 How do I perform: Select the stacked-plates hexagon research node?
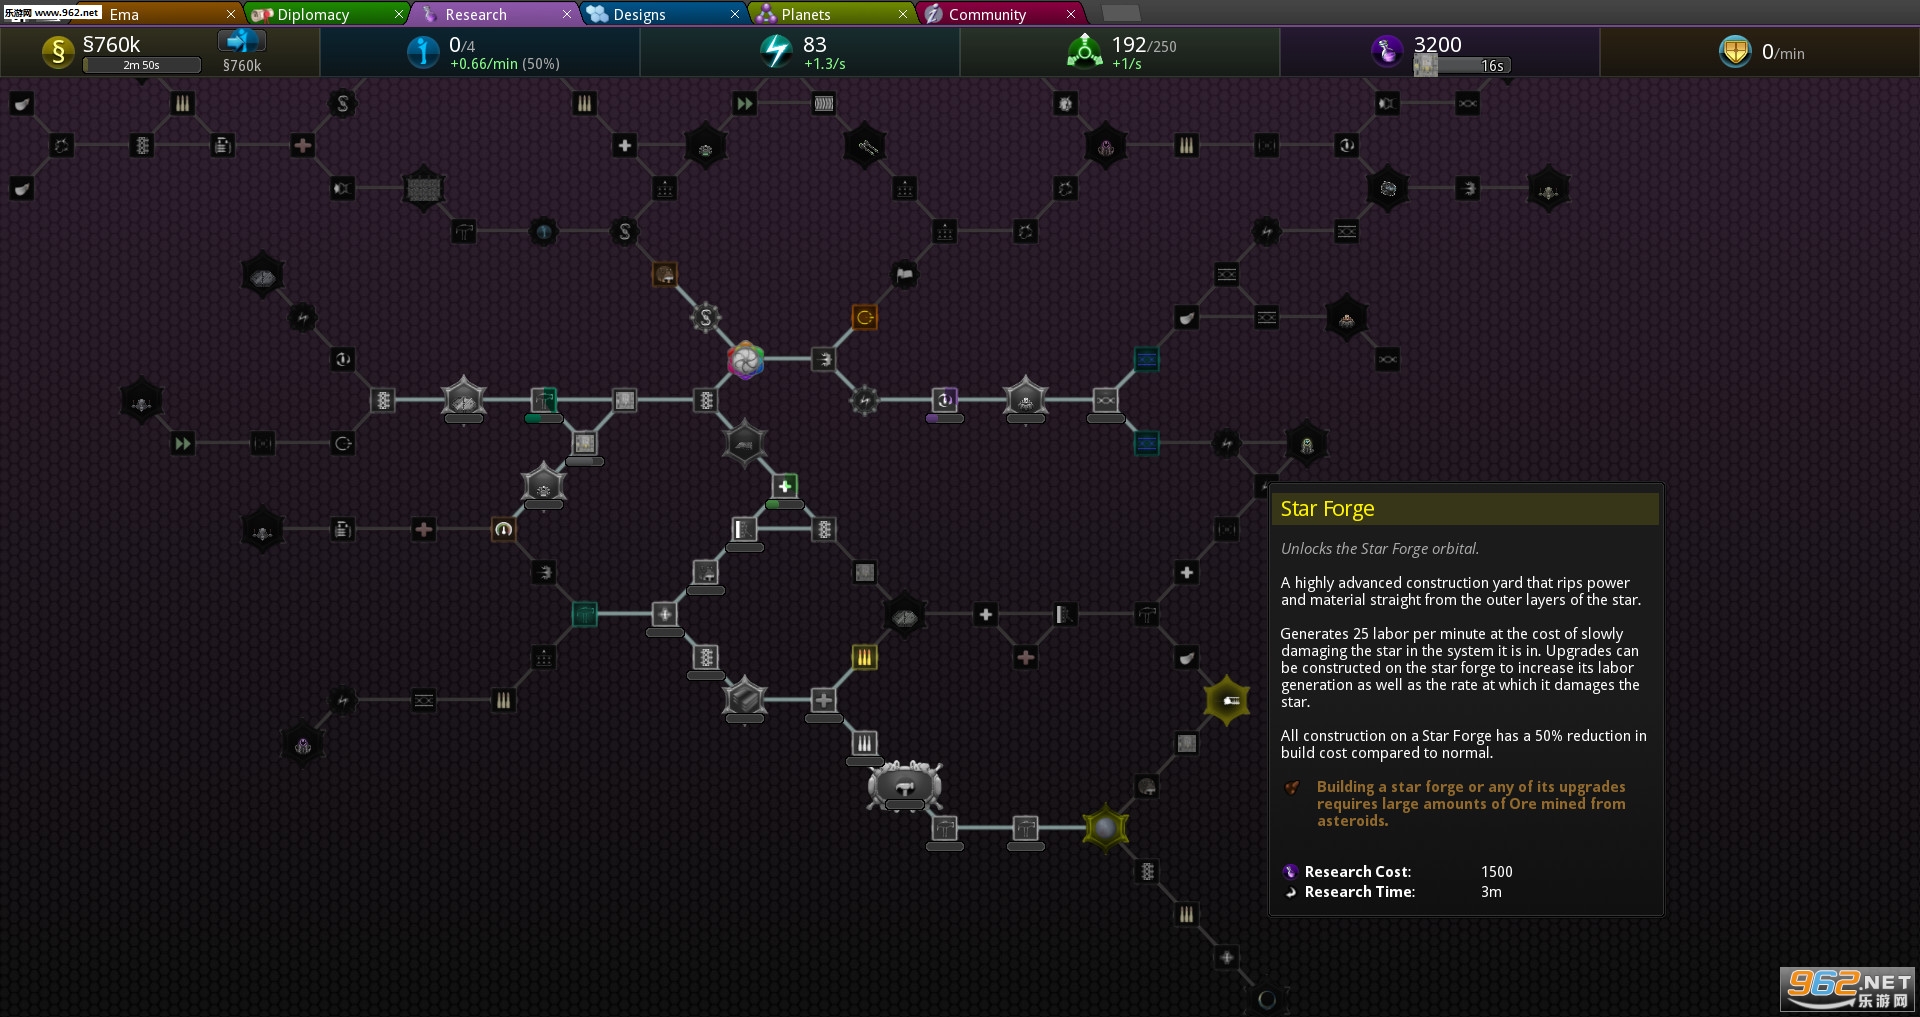pyautogui.click(x=744, y=698)
